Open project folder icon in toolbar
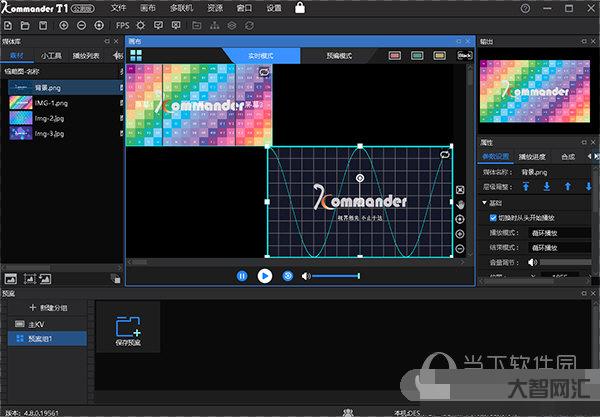Image resolution: width=600 pixels, height=417 pixels. [25, 26]
